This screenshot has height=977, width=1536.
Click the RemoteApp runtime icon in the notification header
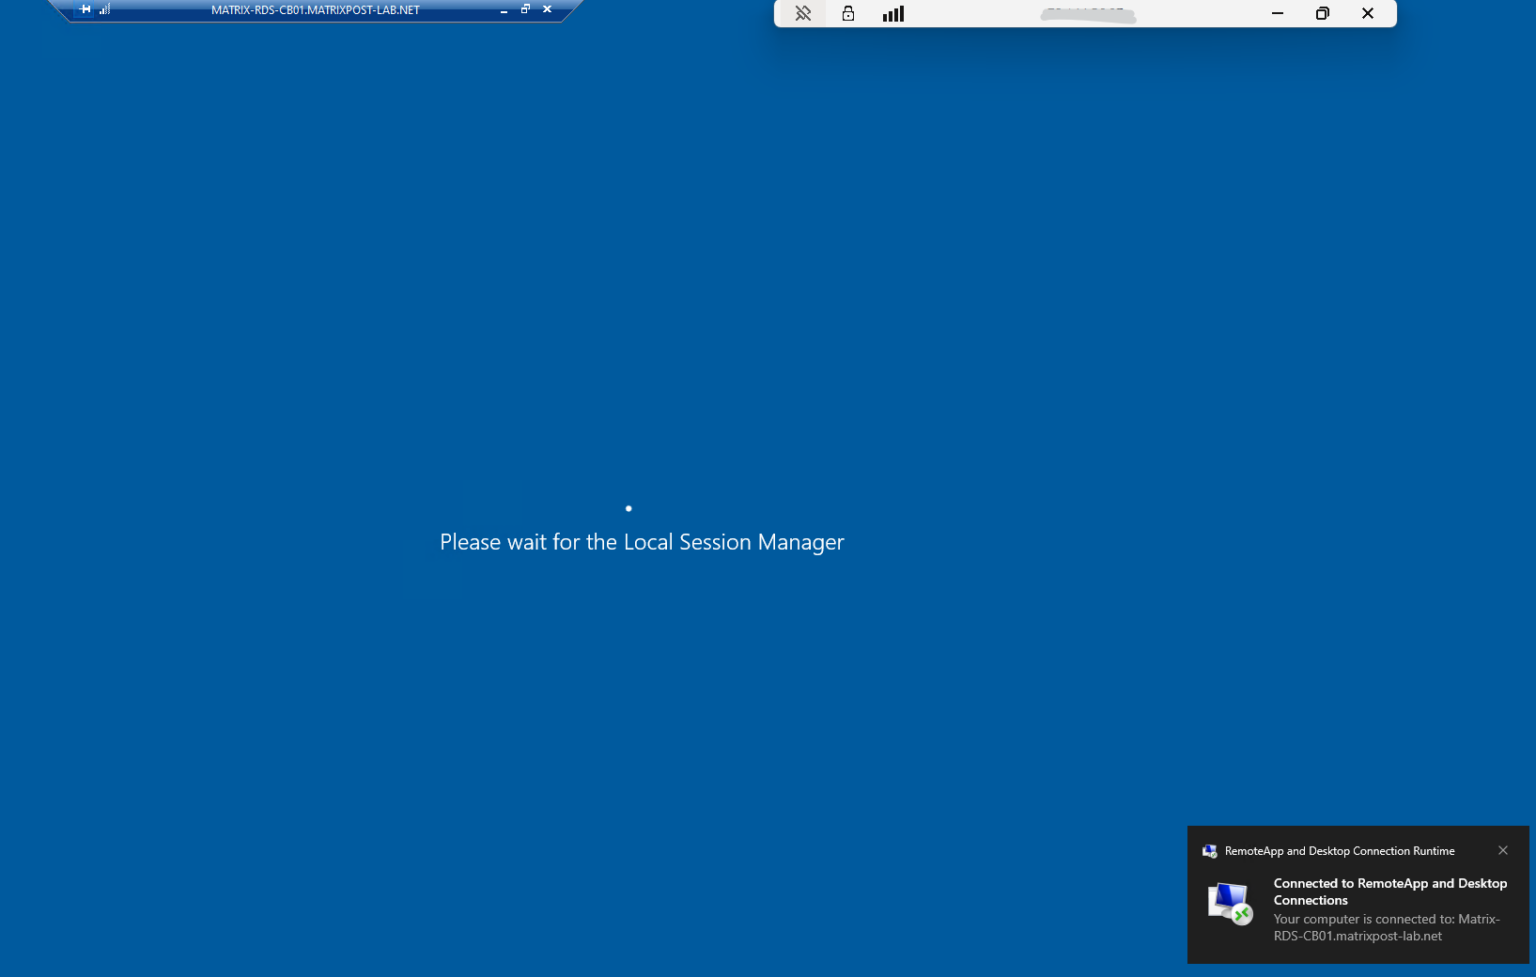point(1209,851)
